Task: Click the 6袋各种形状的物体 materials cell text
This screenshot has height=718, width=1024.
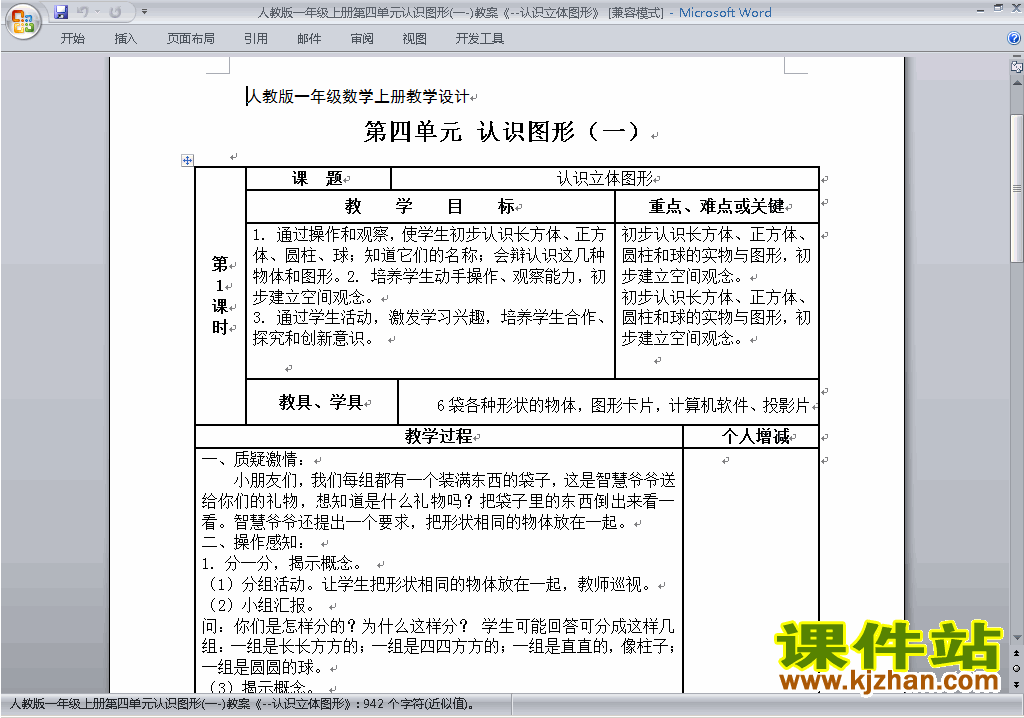Action: [622, 405]
